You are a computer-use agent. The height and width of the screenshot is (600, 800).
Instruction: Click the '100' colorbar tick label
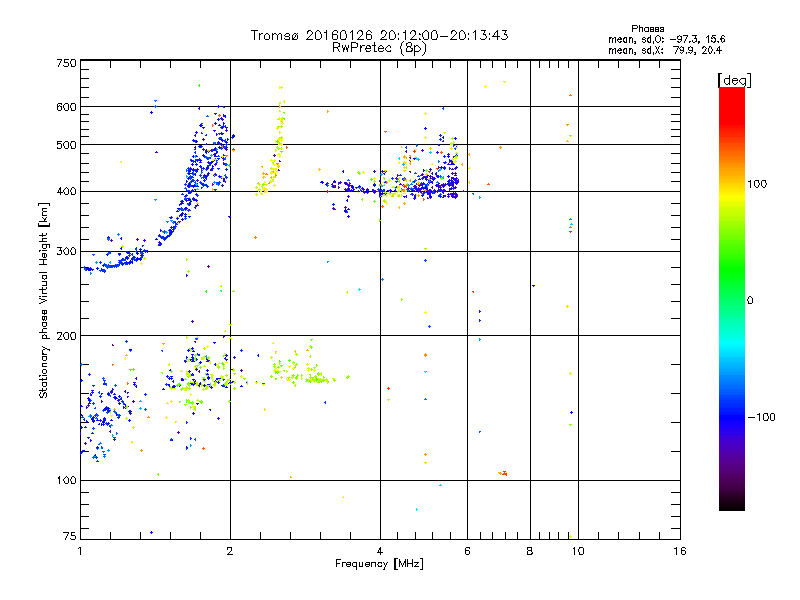pyautogui.click(x=757, y=184)
